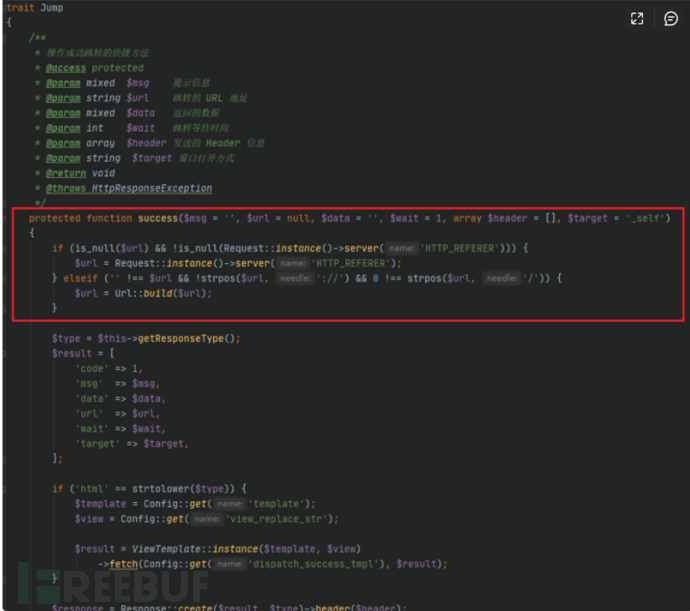Click '$wait = 1' in function signature
Screen dimensions: 690x611
416,218
